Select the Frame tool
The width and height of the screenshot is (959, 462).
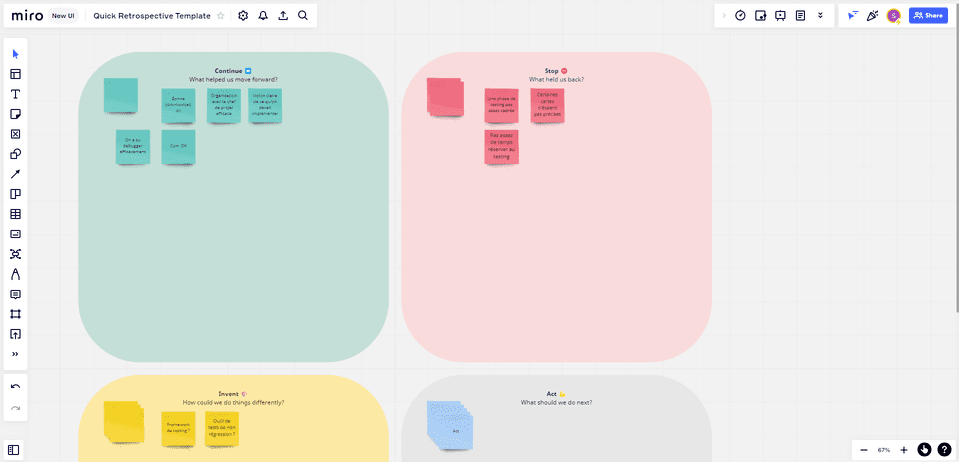pyautogui.click(x=16, y=314)
